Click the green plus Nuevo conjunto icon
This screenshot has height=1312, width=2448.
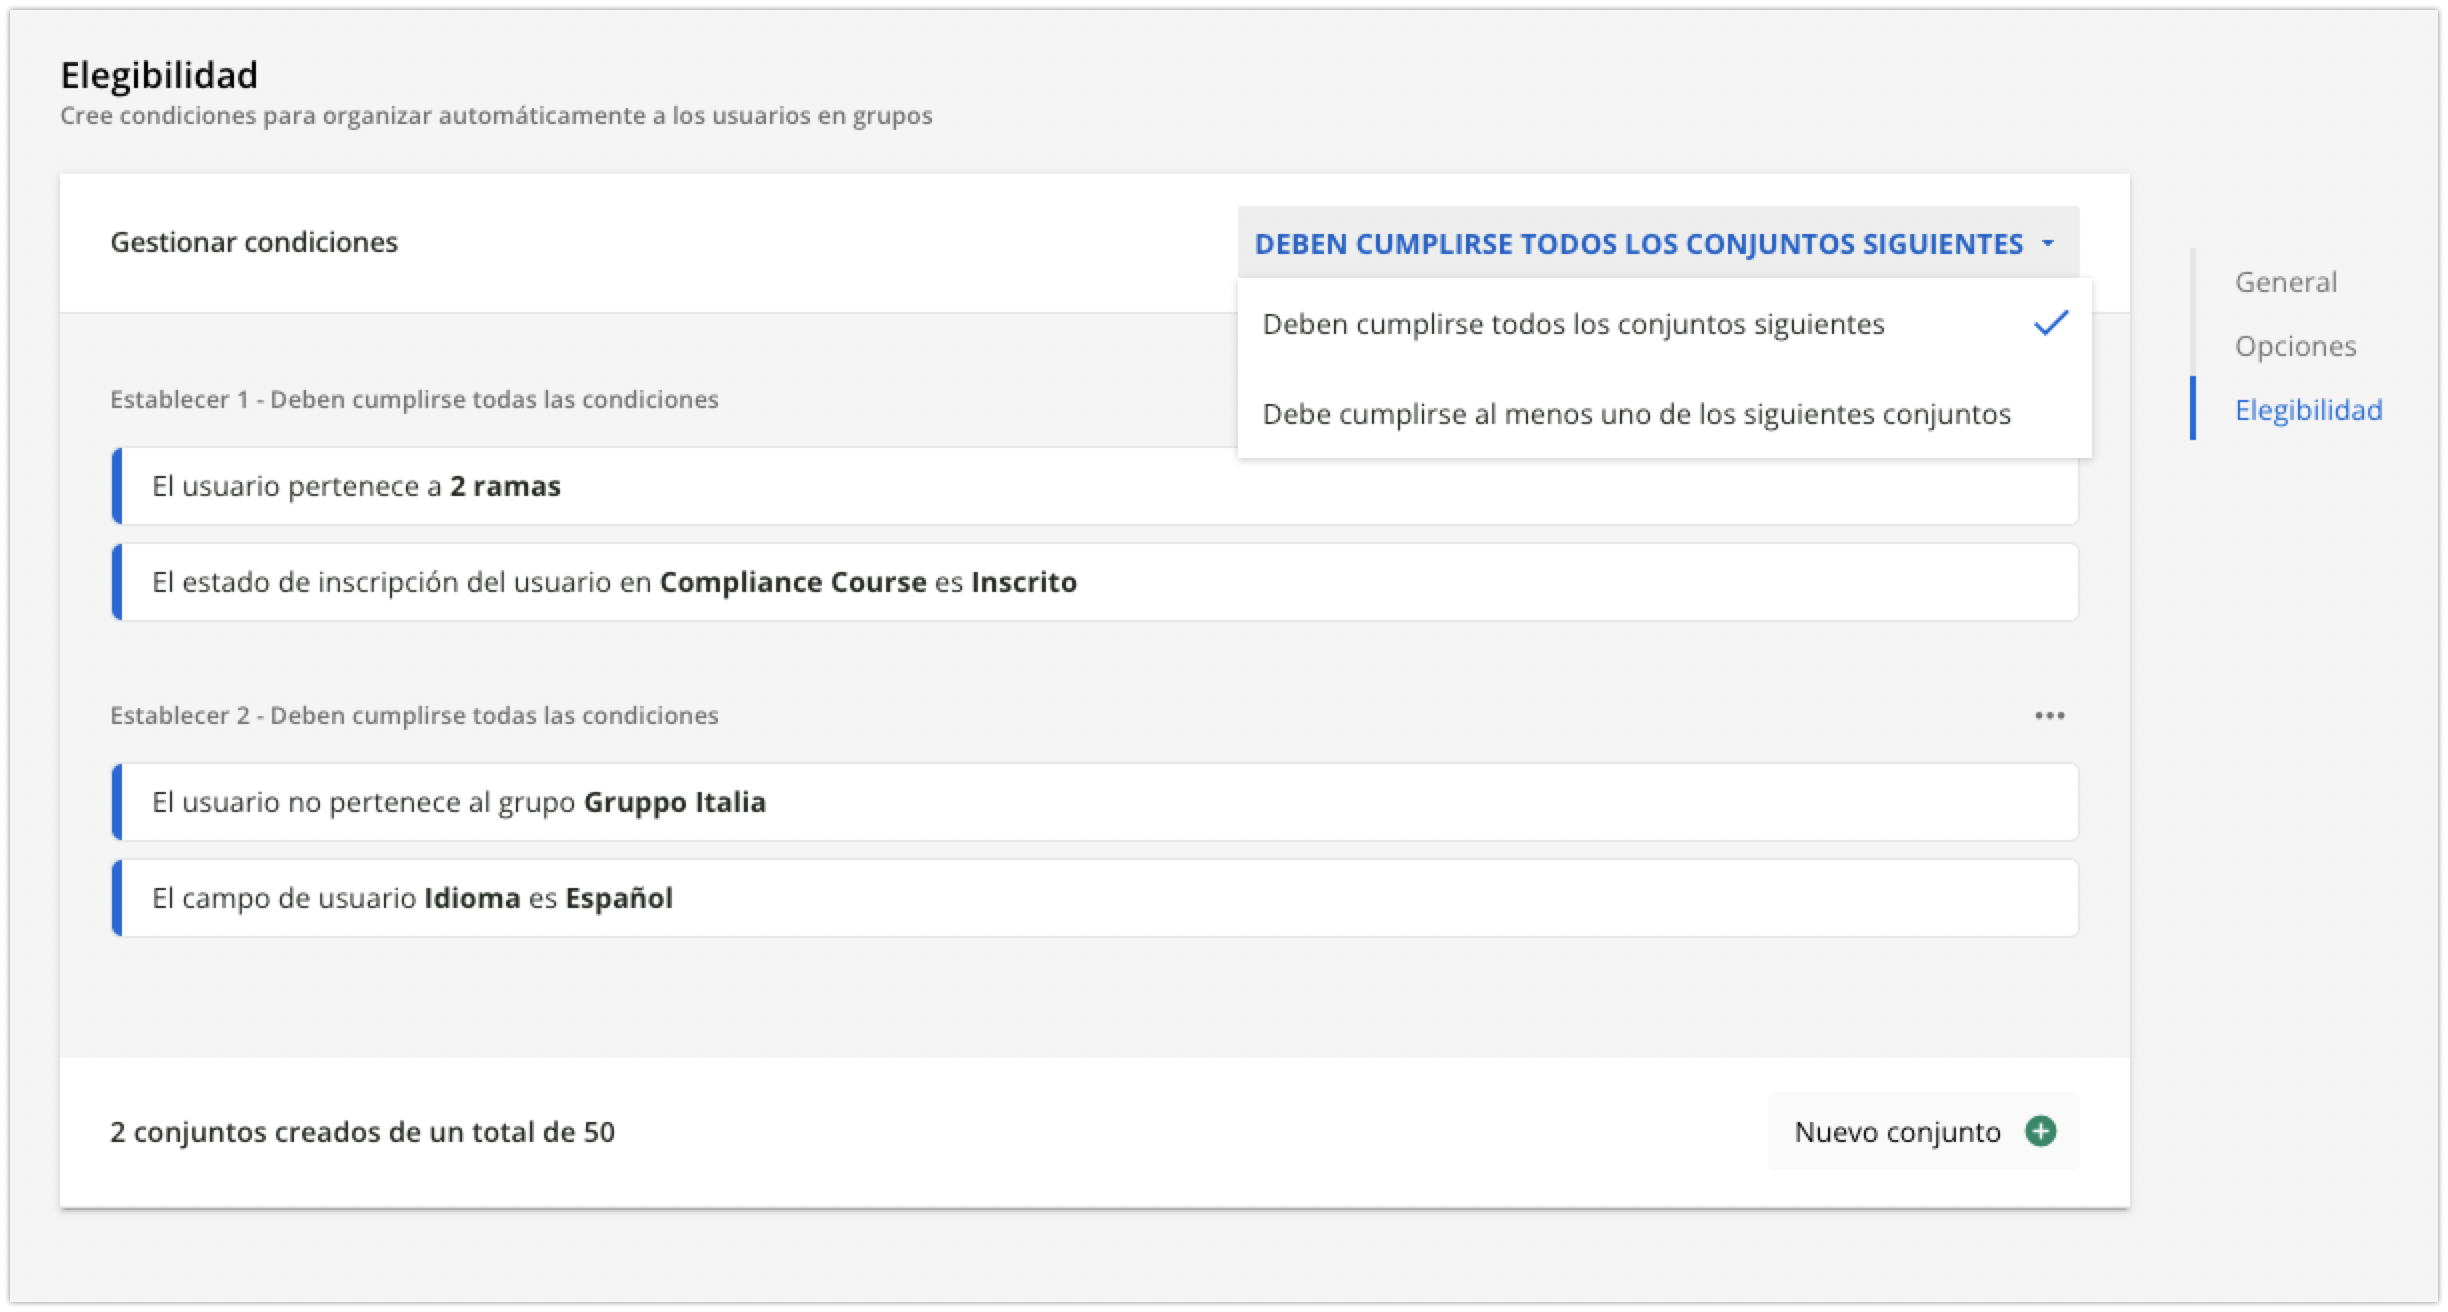2040,1131
